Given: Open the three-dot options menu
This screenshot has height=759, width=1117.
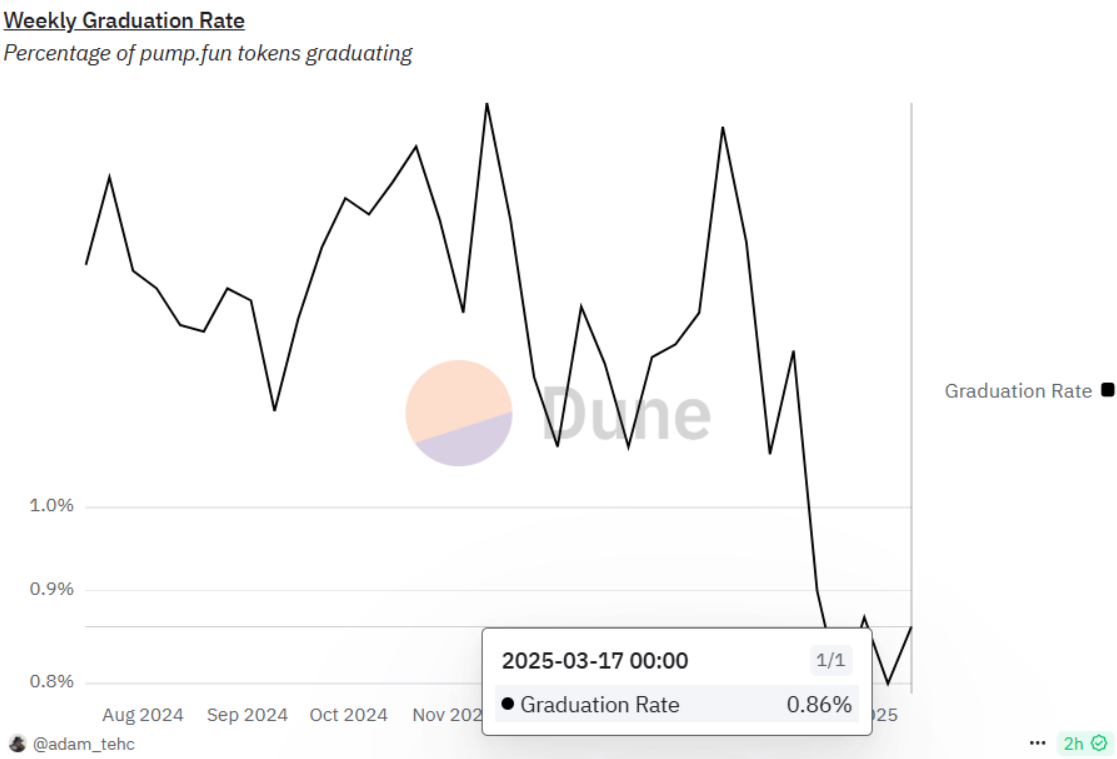Looking at the screenshot, I should [x=1037, y=743].
